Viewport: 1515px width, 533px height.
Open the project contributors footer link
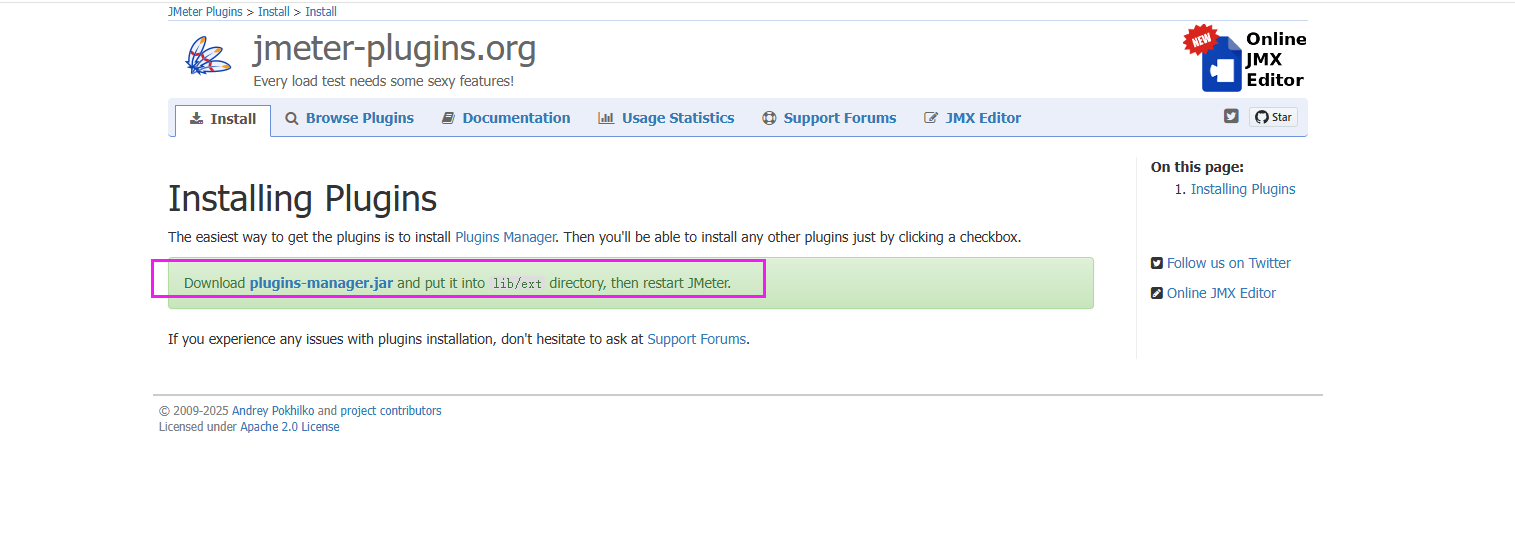click(391, 411)
